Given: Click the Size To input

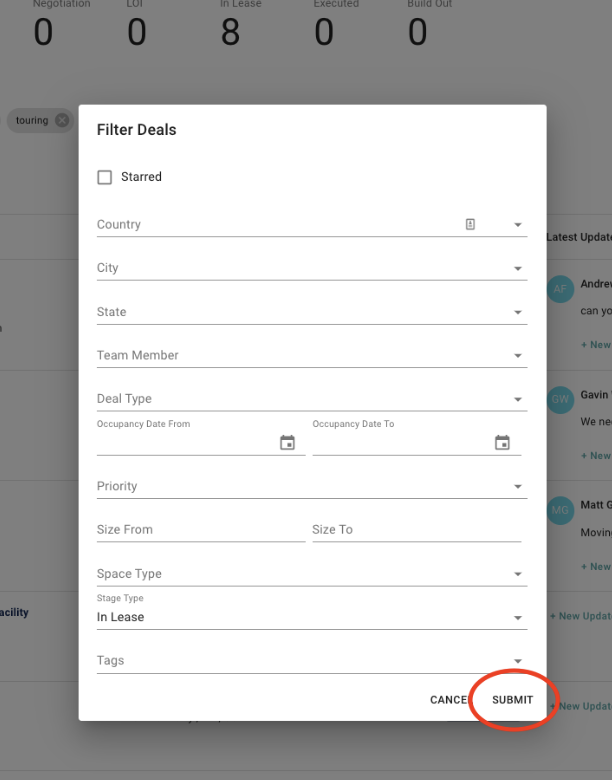Looking at the screenshot, I should pyautogui.click(x=416, y=530).
